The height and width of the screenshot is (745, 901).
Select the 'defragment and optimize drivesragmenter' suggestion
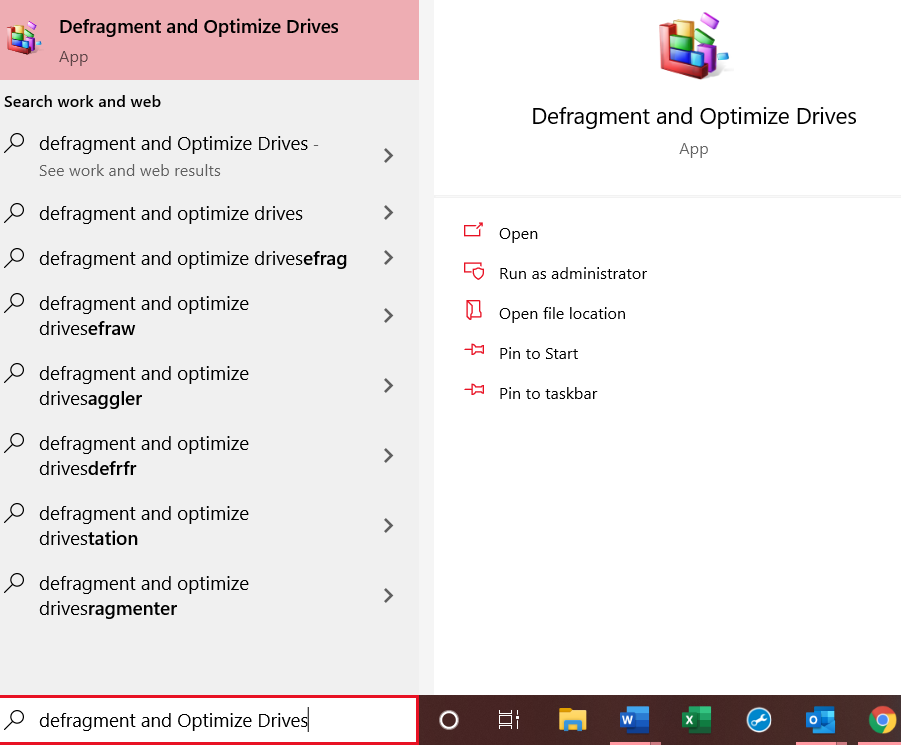point(209,596)
